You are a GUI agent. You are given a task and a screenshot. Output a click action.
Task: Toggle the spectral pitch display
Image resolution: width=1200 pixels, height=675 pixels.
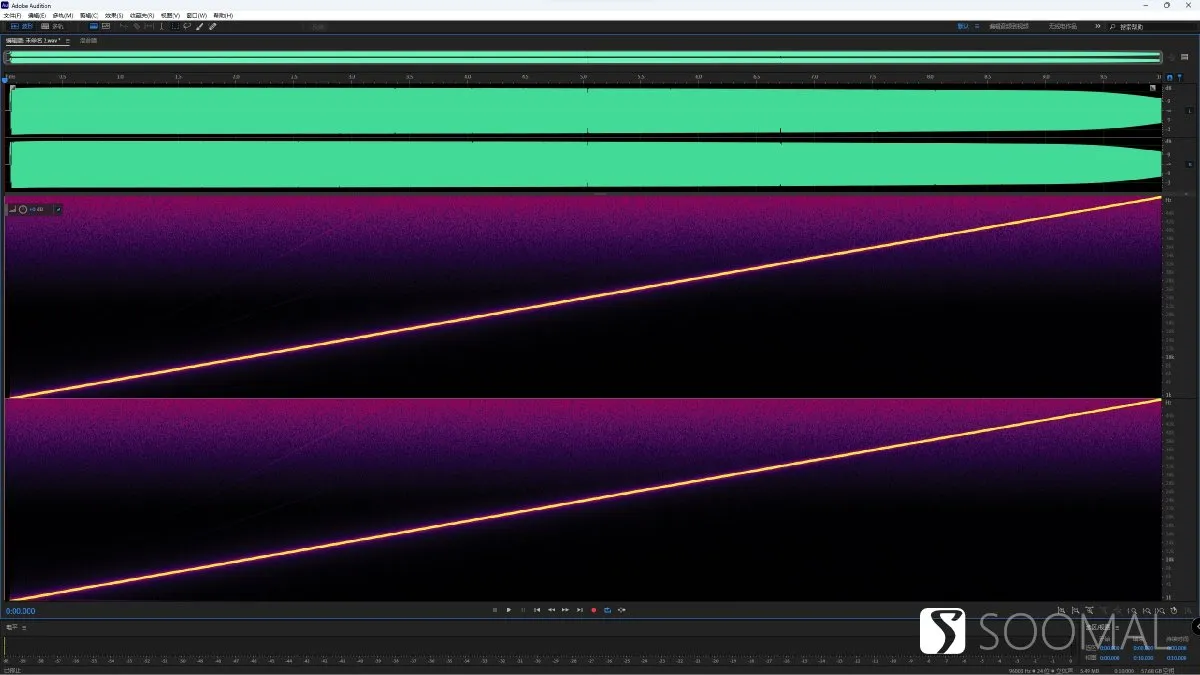click(105, 26)
